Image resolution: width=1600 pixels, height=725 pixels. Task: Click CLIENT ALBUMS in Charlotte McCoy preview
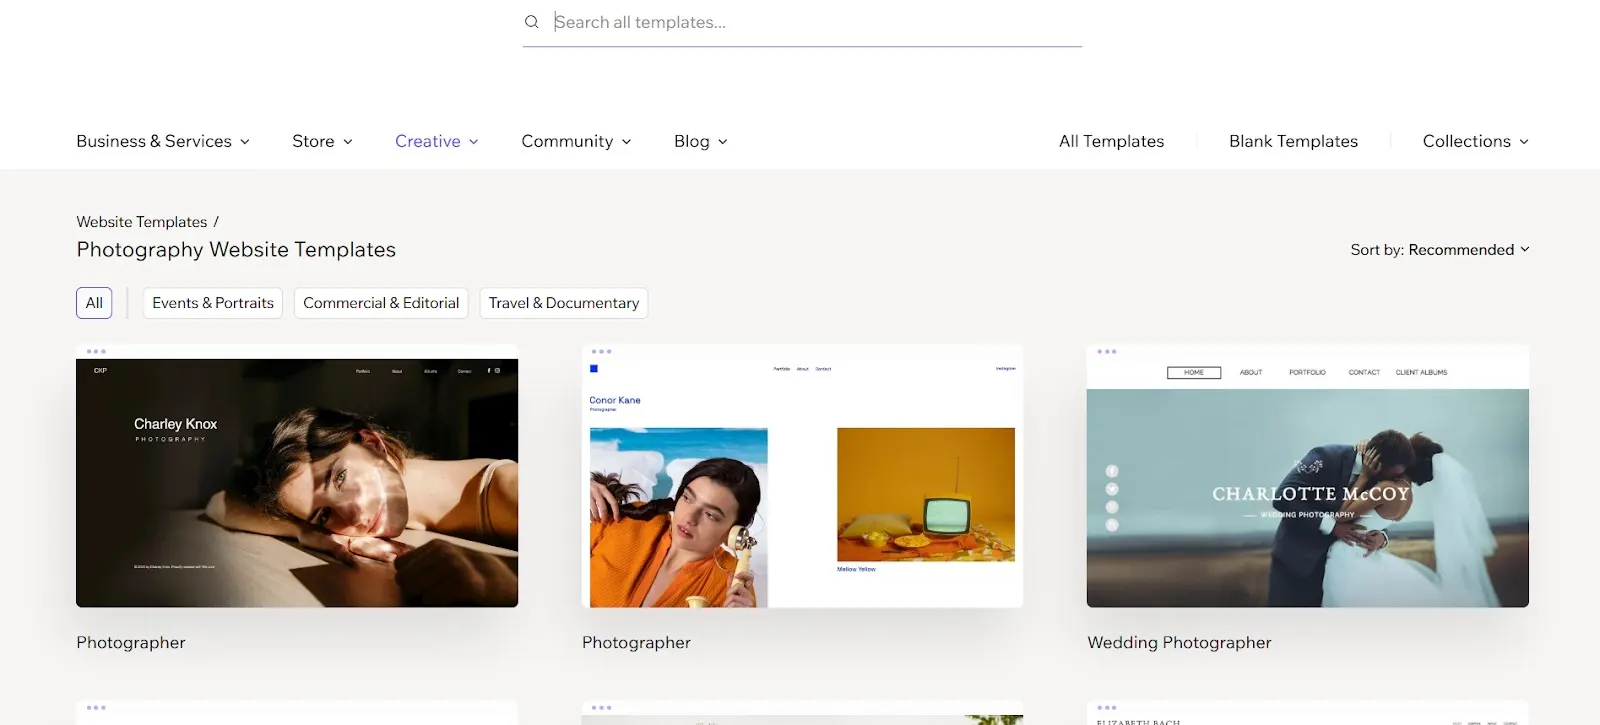1421,372
